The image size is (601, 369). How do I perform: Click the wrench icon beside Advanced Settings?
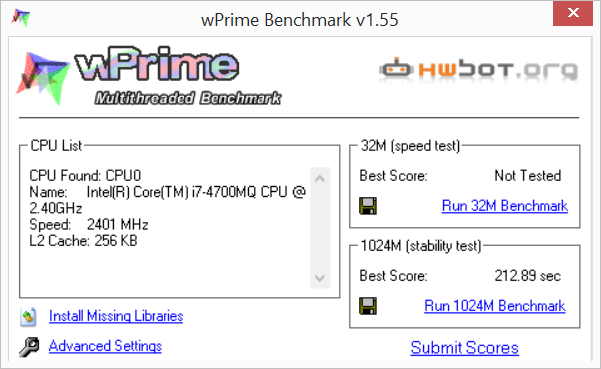(x=29, y=346)
